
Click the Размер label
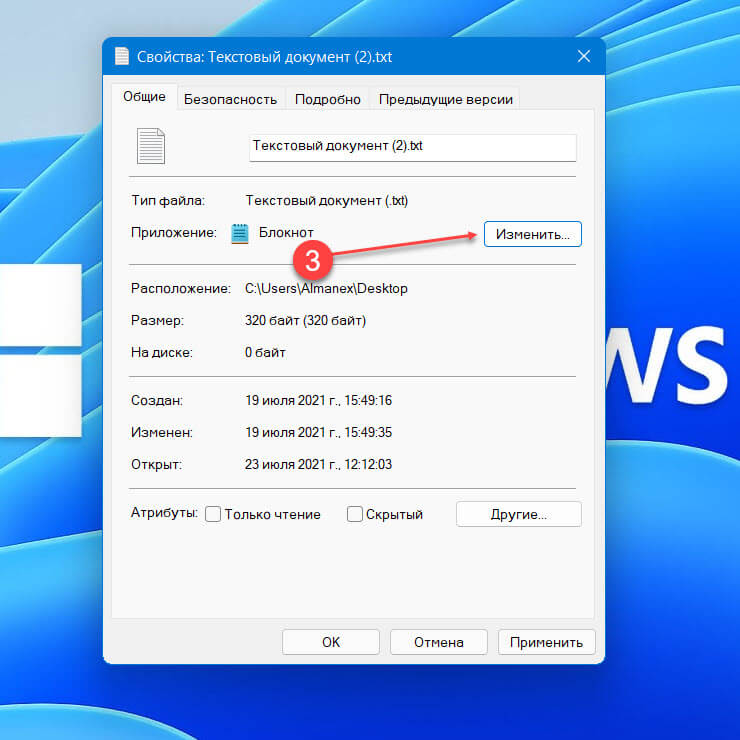point(157,320)
